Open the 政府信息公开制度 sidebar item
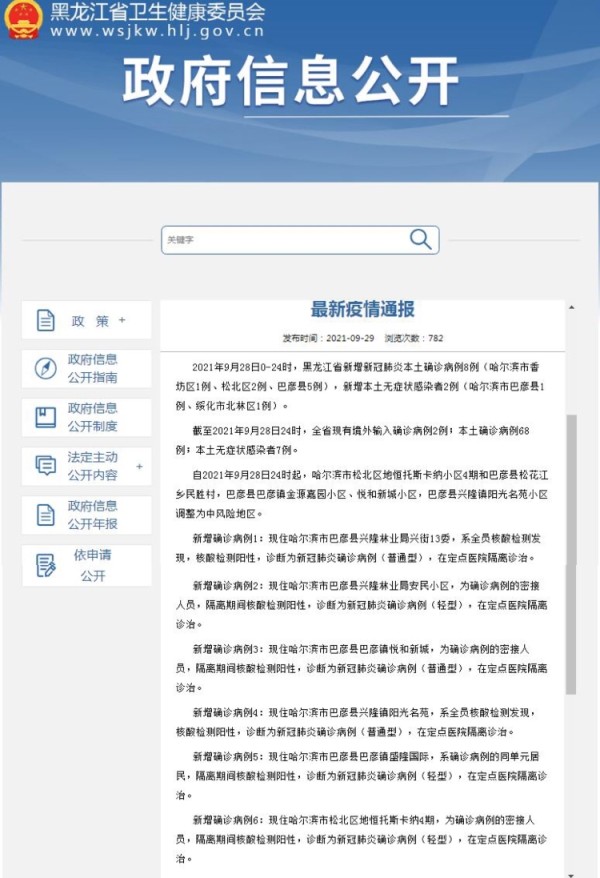Screen dimensions: 600x878 pos(92,417)
